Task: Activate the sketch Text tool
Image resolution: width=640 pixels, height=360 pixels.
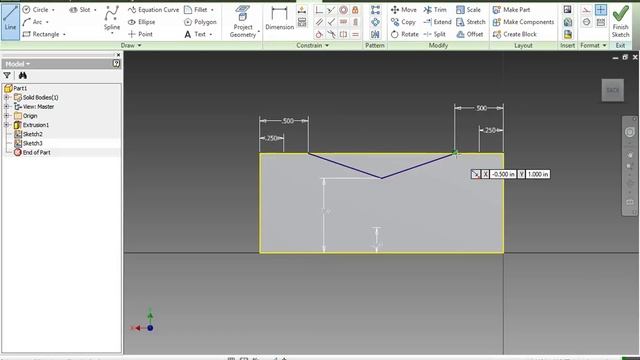Action: tap(195, 34)
